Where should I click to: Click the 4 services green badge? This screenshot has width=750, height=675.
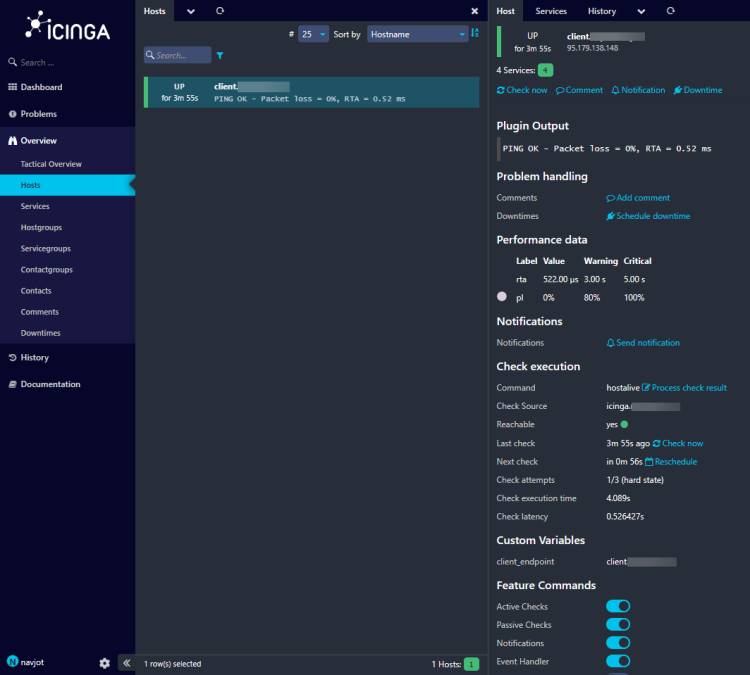click(x=545, y=70)
